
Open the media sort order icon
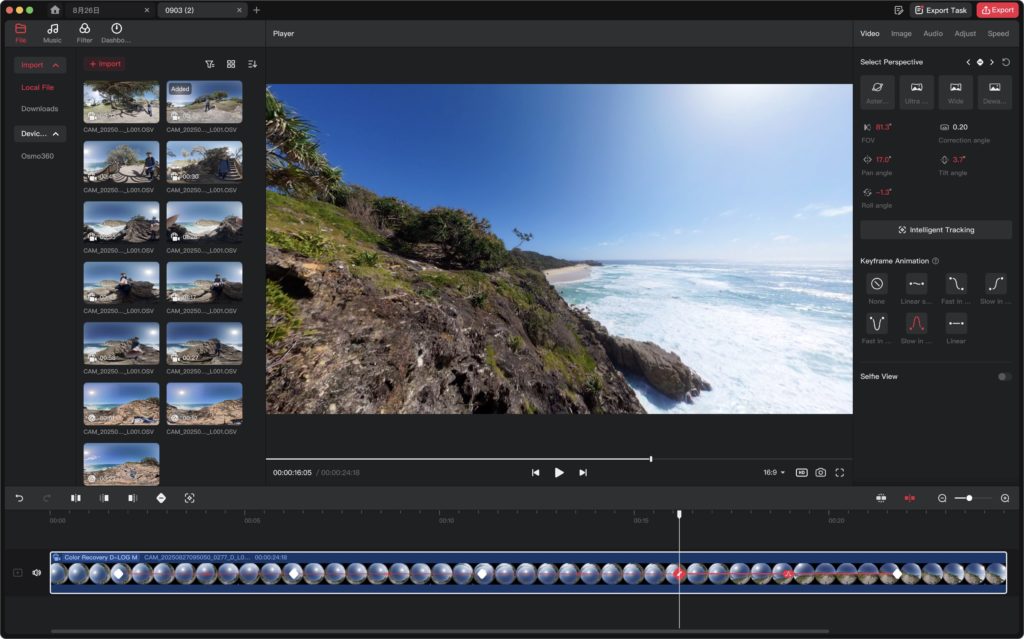252,64
